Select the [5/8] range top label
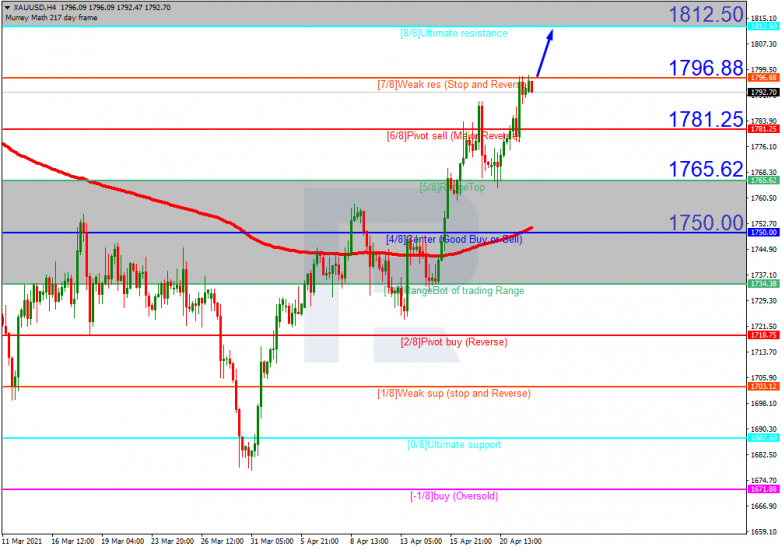Image resolution: width=782 pixels, height=550 pixels. [x=452, y=187]
